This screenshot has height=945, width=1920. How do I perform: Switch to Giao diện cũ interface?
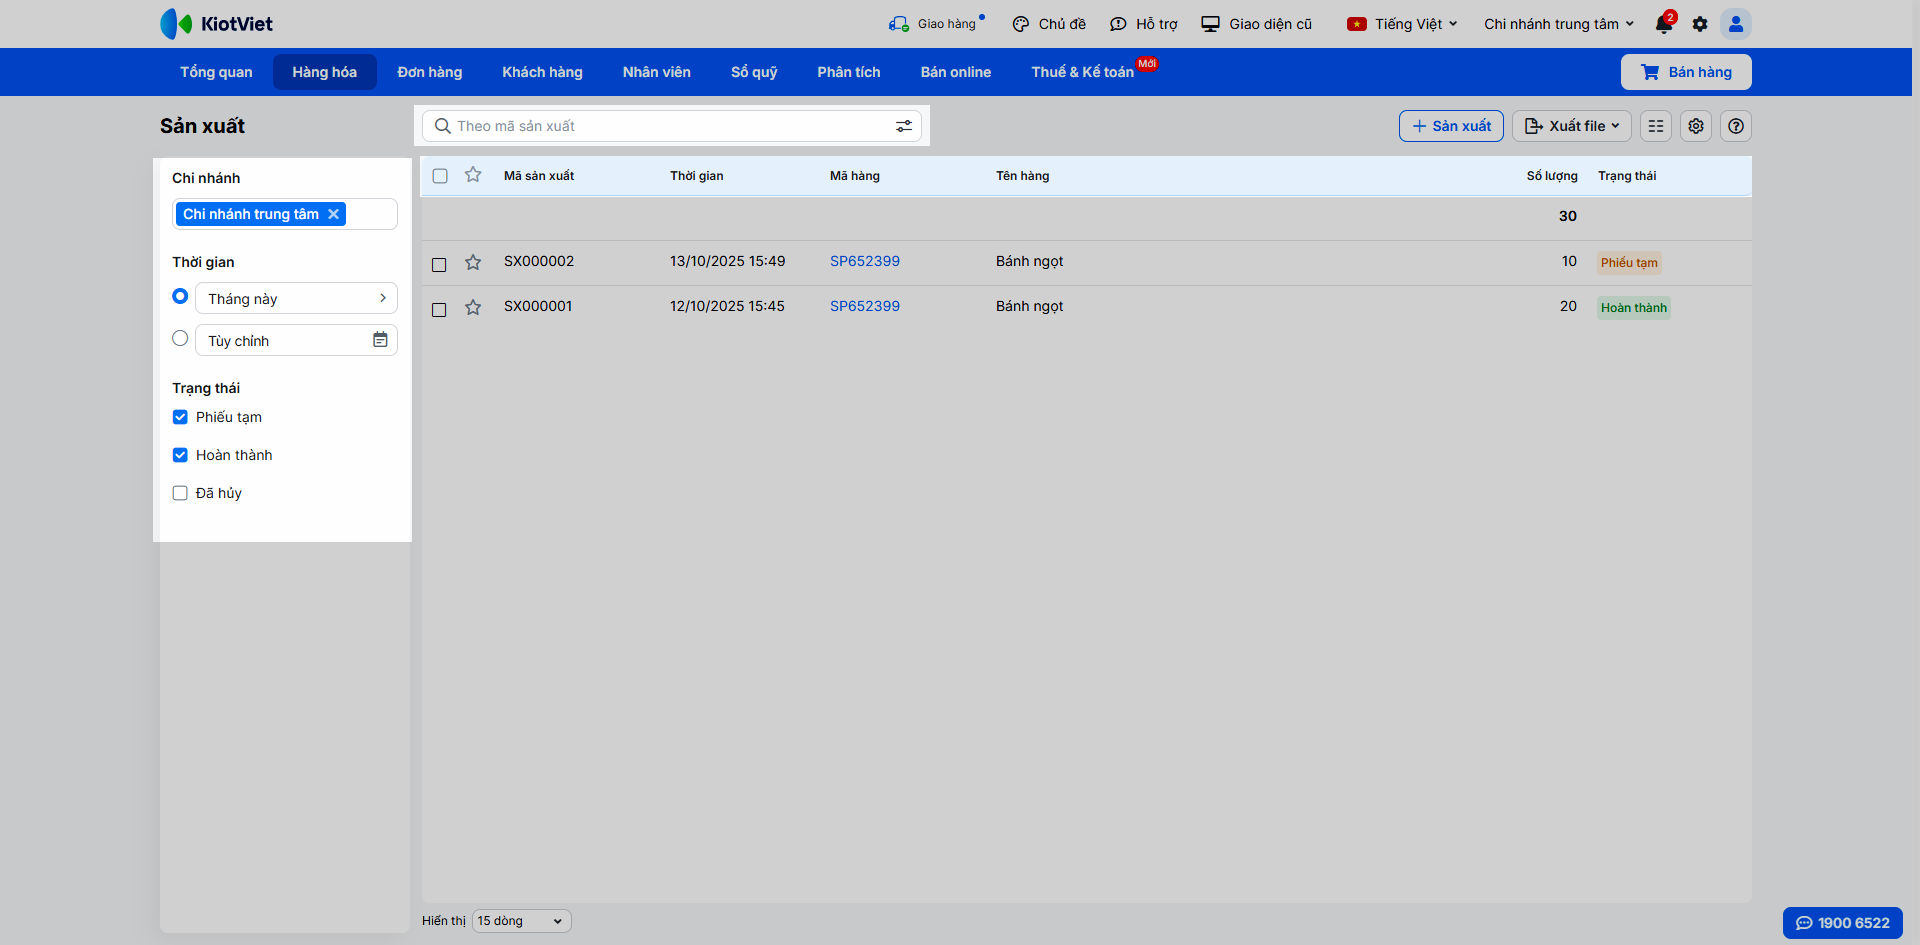click(1257, 24)
